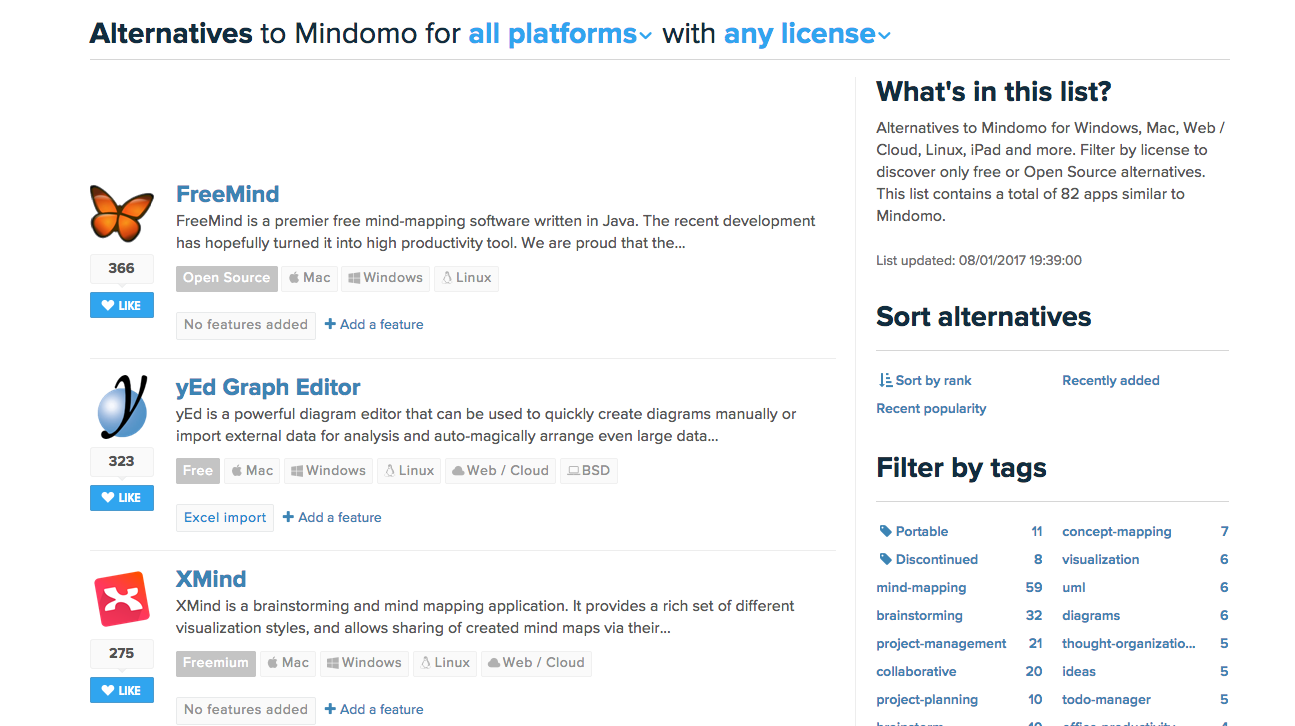Image resolution: width=1295 pixels, height=726 pixels.
Task: Sort by Recent popularity
Action: point(931,409)
